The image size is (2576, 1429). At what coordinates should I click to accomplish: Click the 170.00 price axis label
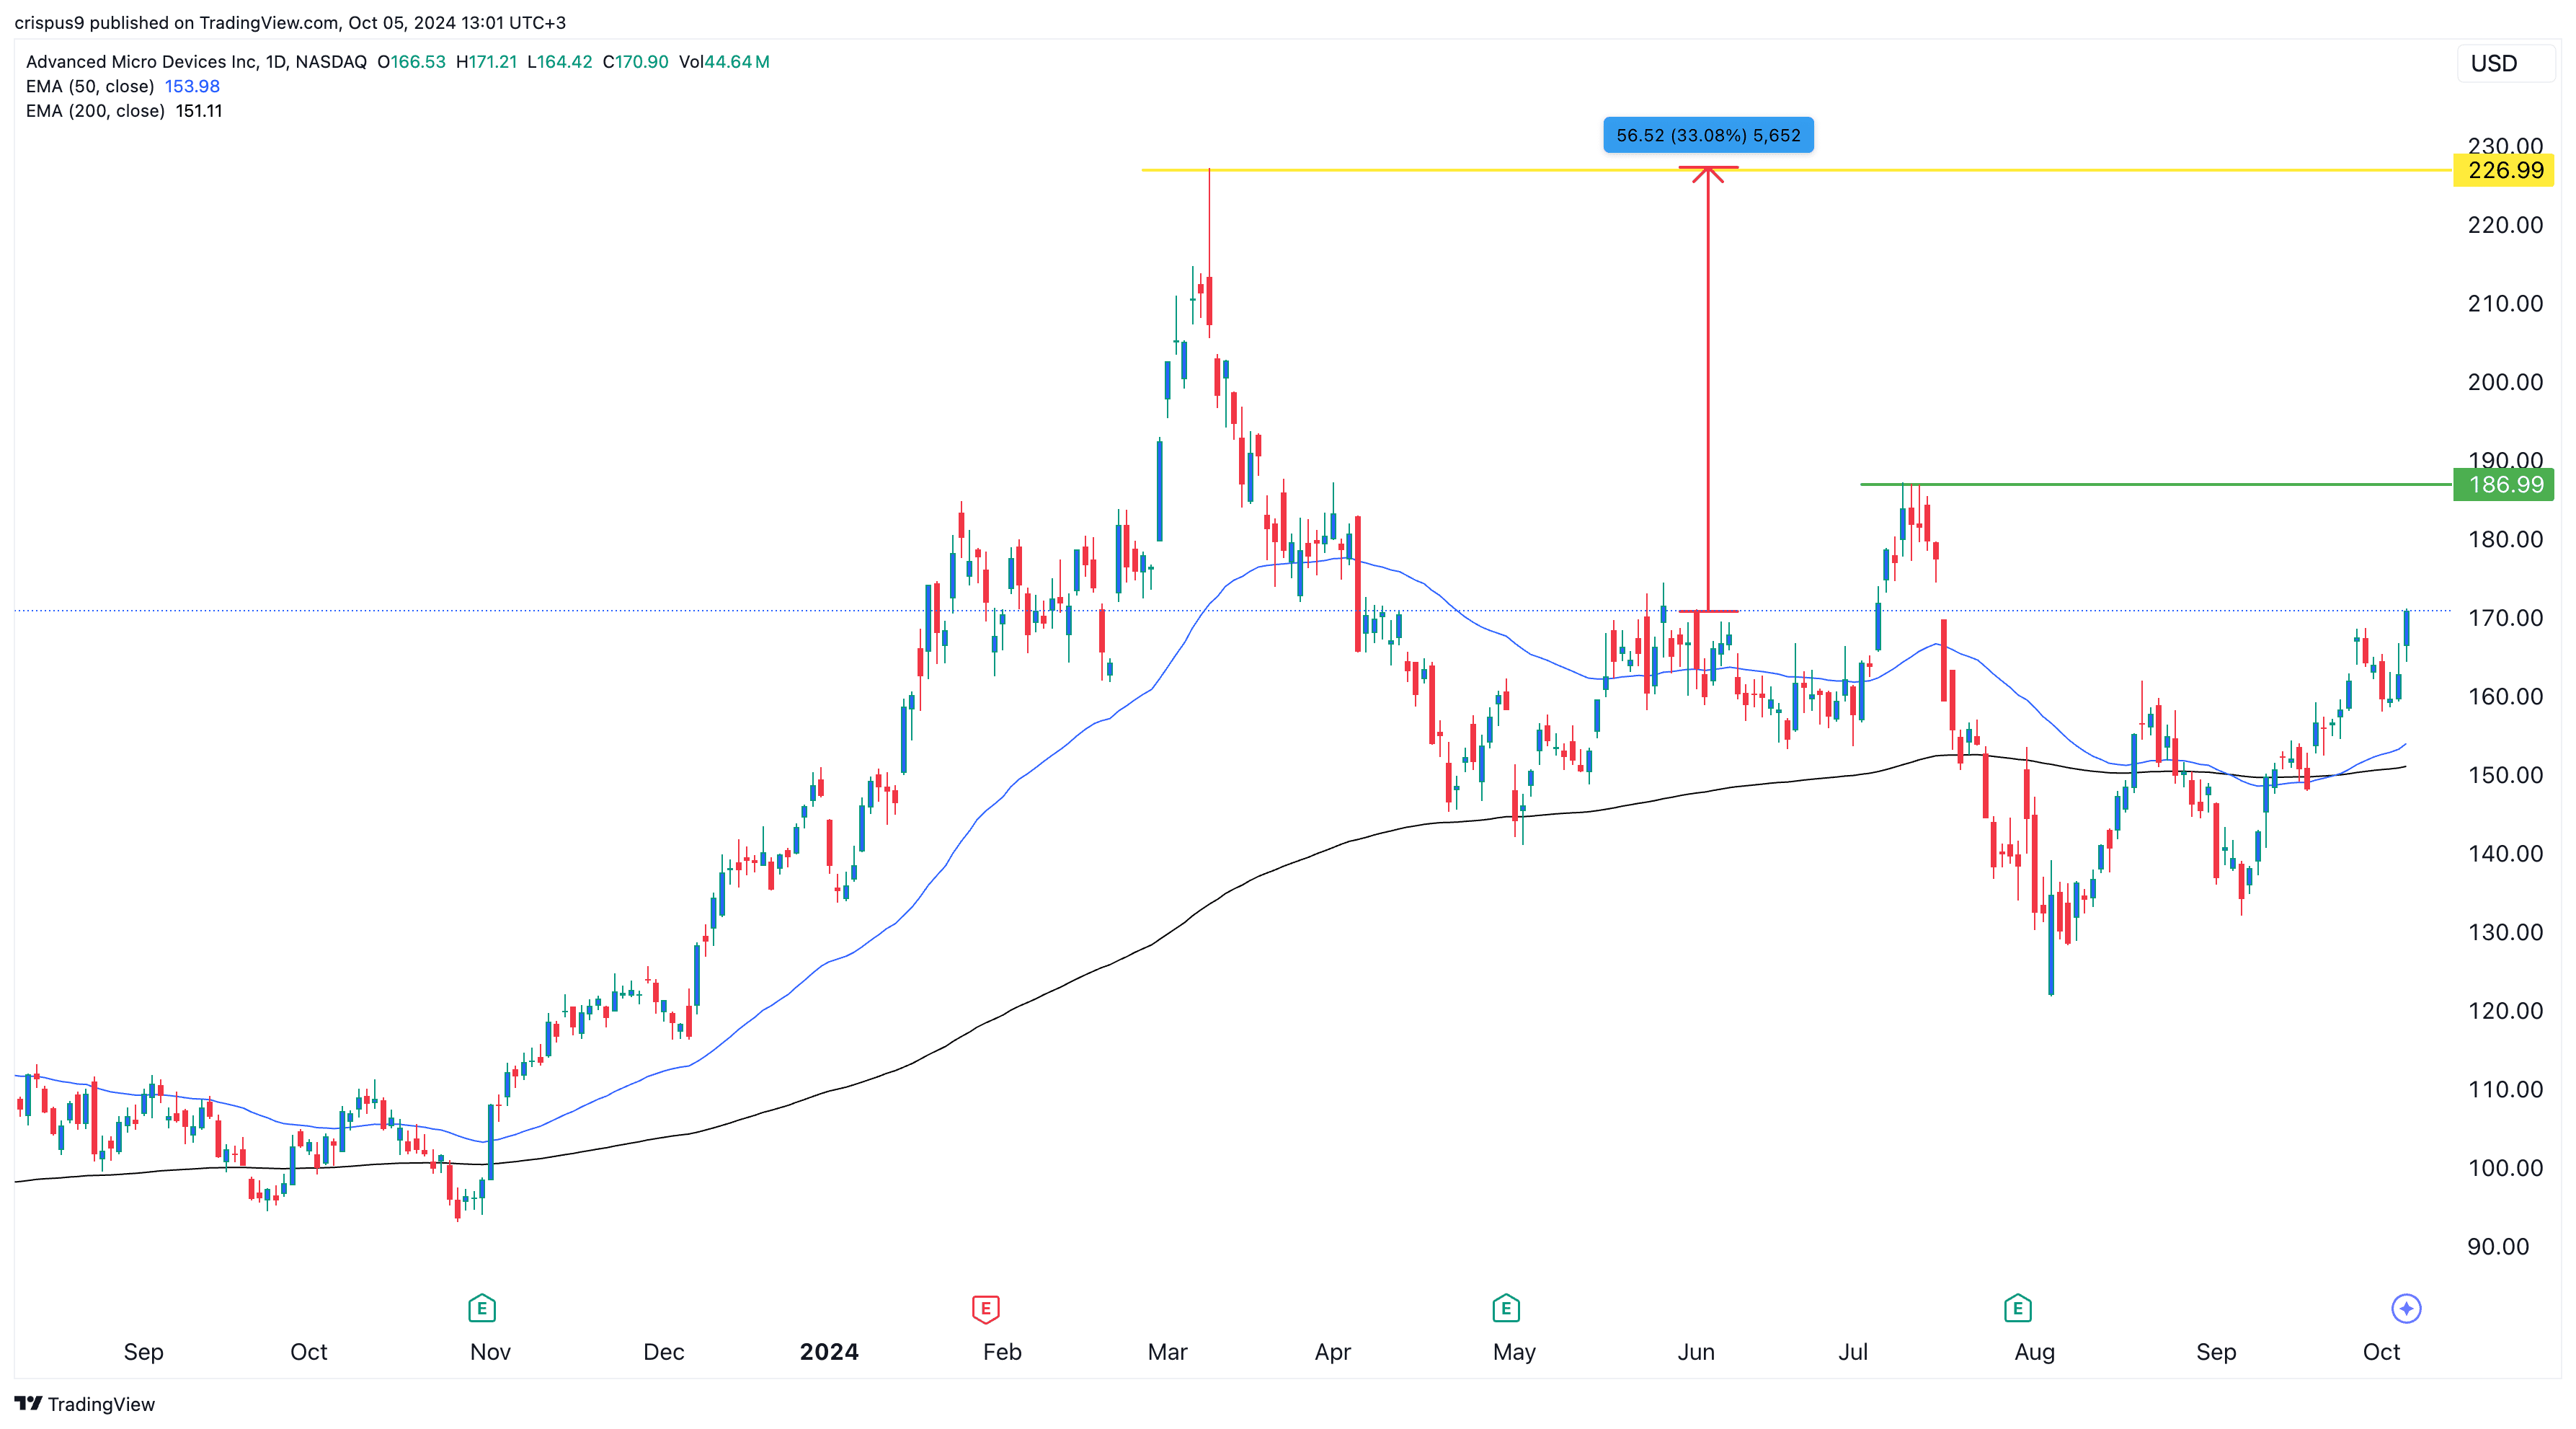(x=2505, y=617)
